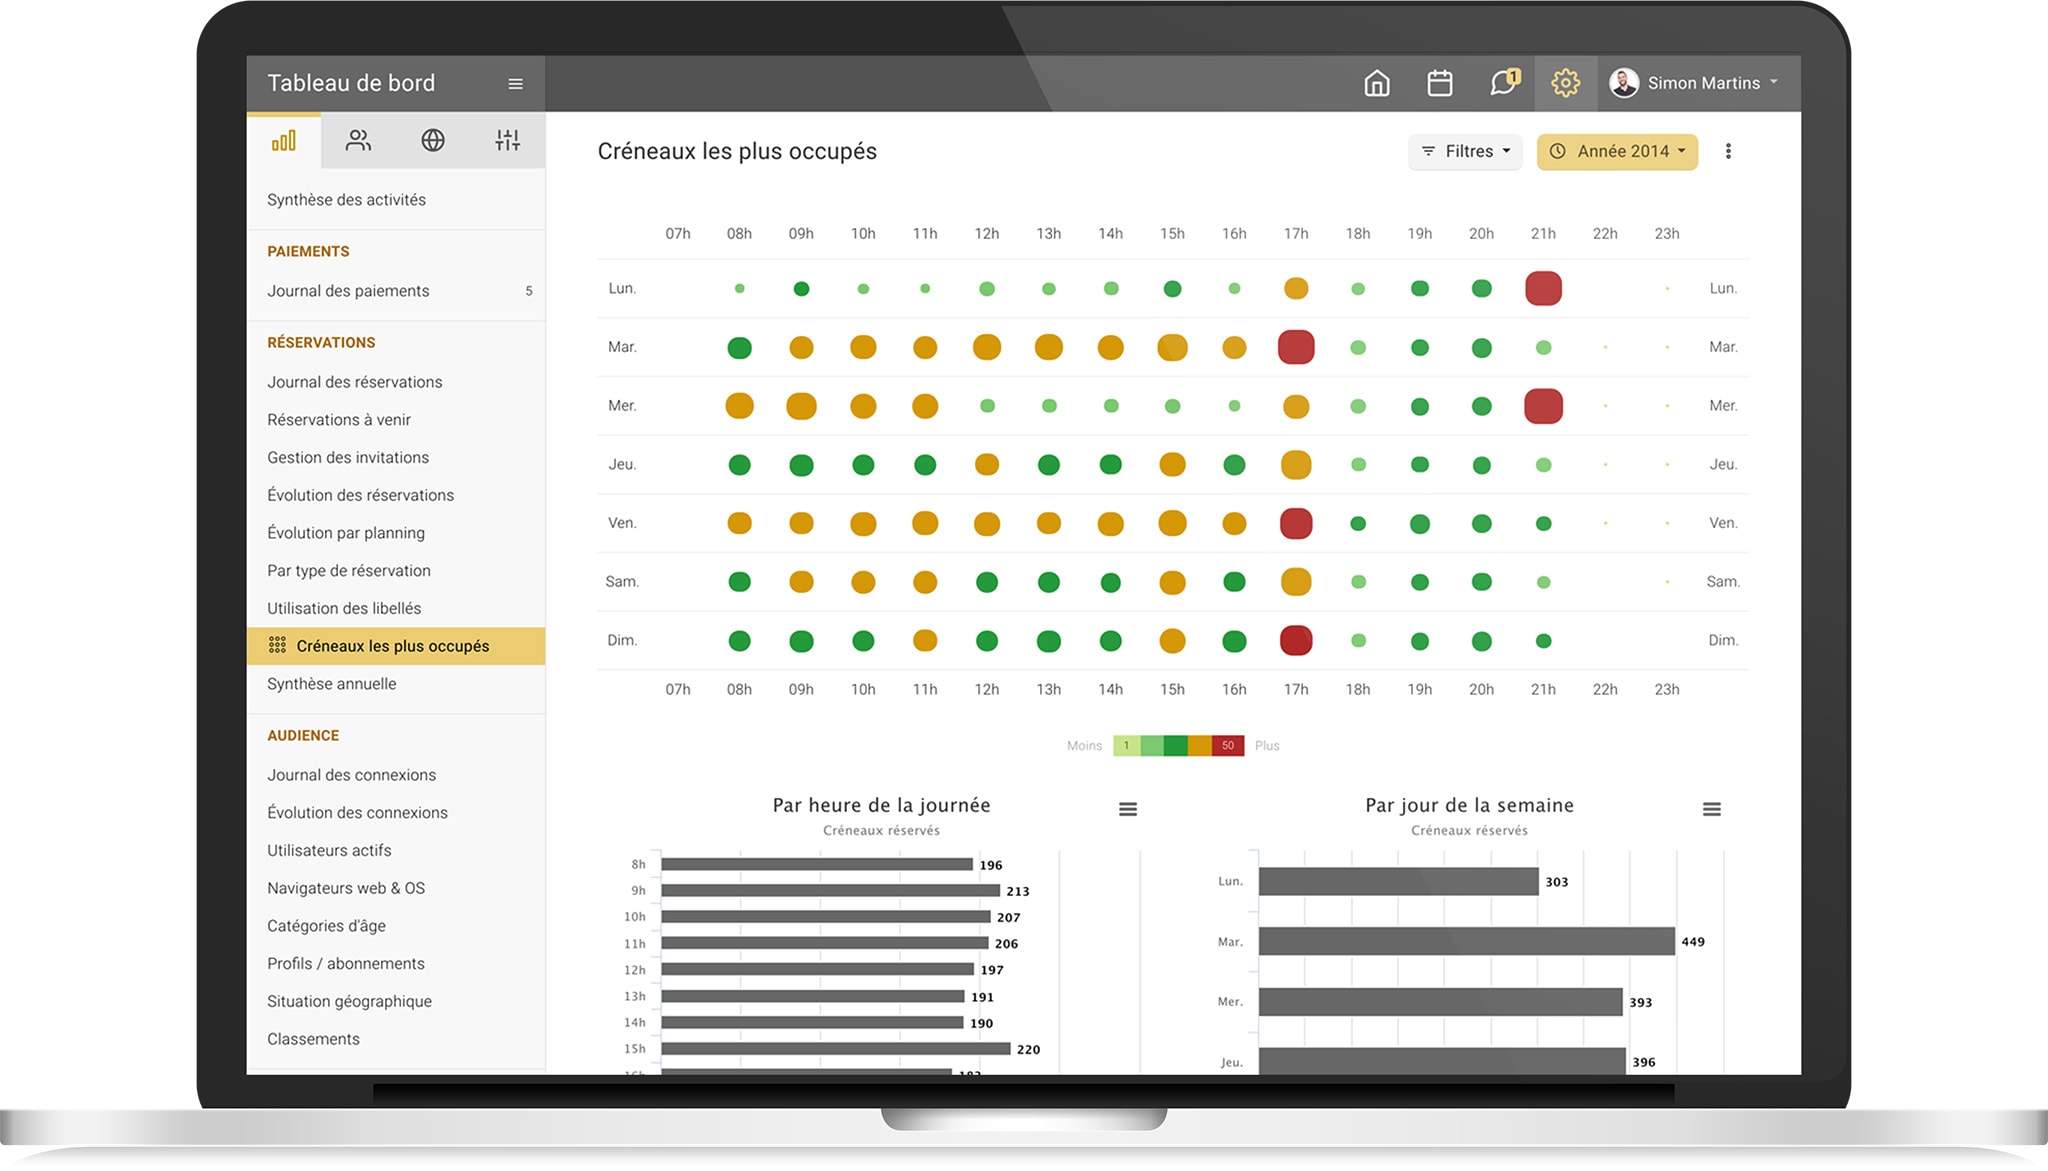Open the calendar icon in header
Screen dimensions: 2048x1171
(x=1439, y=83)
